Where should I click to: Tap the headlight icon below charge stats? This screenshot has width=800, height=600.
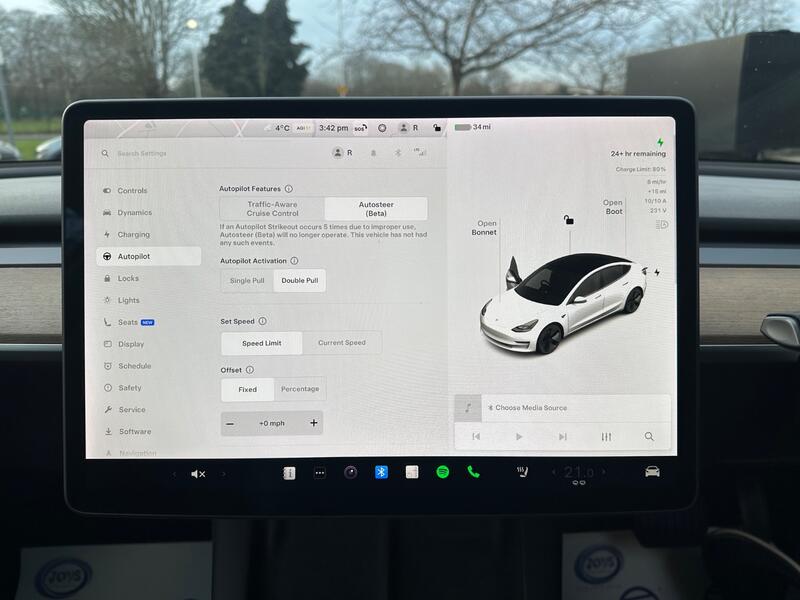(662, 224)
